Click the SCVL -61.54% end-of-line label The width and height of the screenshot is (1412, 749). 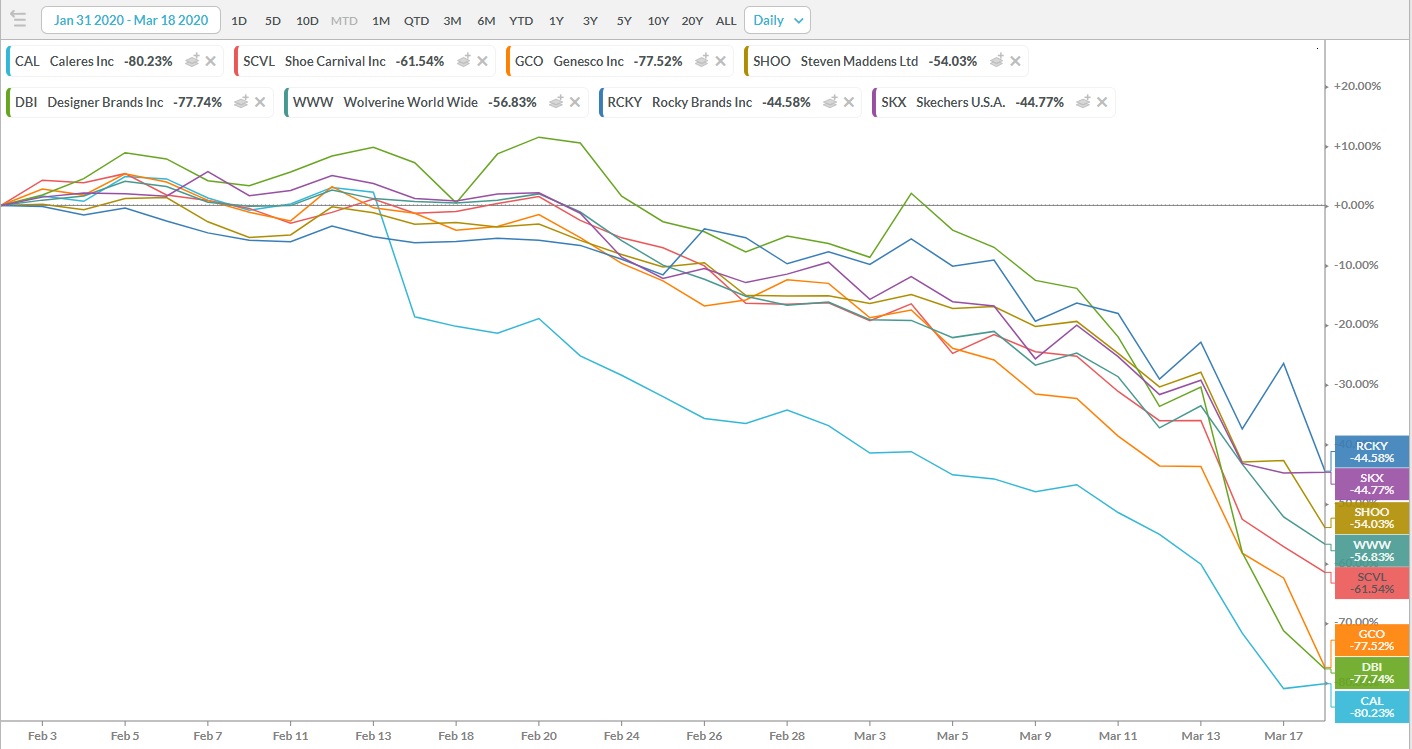[1372, 583]
